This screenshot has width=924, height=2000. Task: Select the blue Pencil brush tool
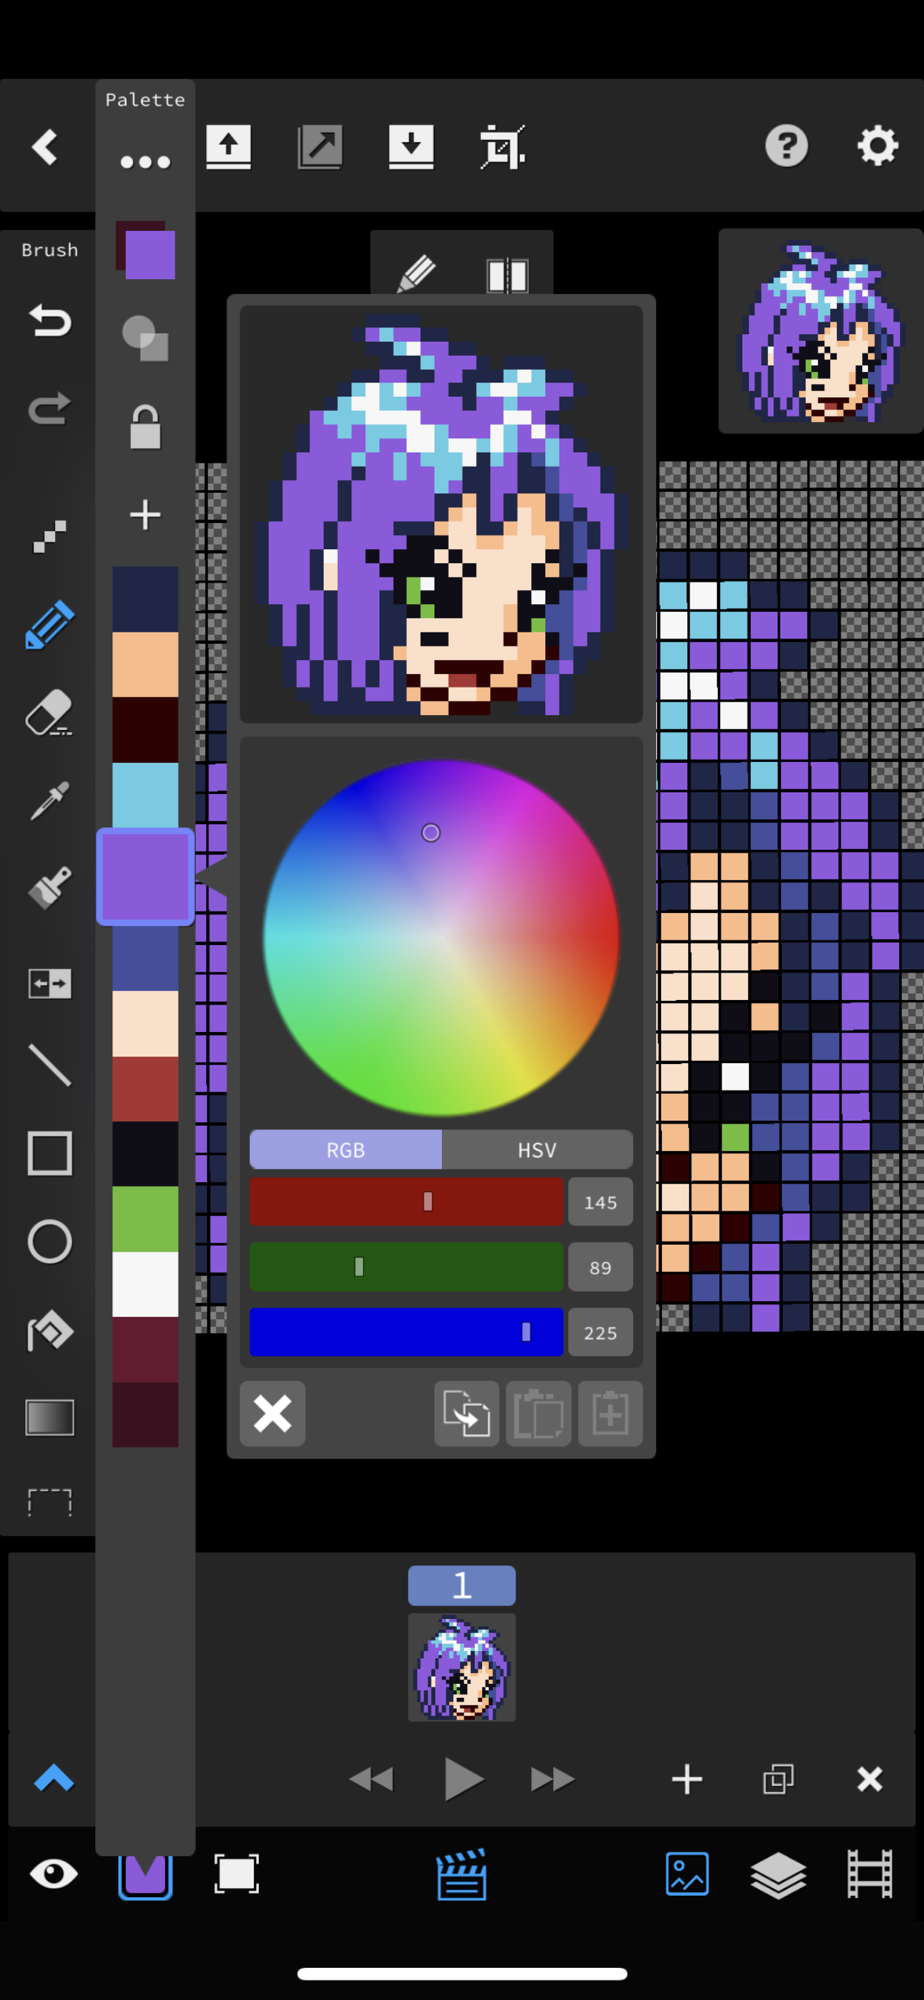[x=49, y=625]
